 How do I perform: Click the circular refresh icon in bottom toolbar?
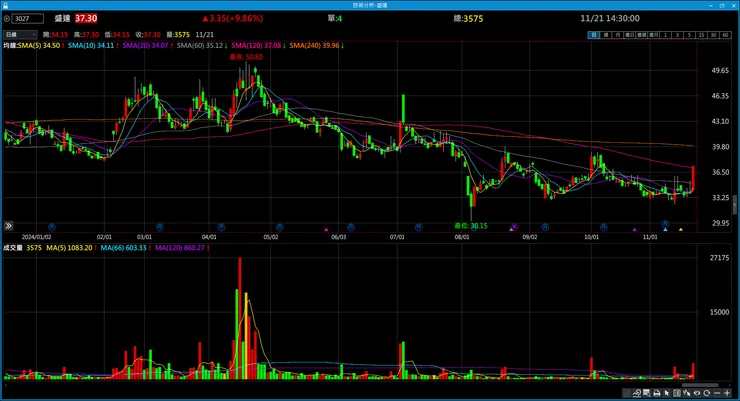[706, 393]
